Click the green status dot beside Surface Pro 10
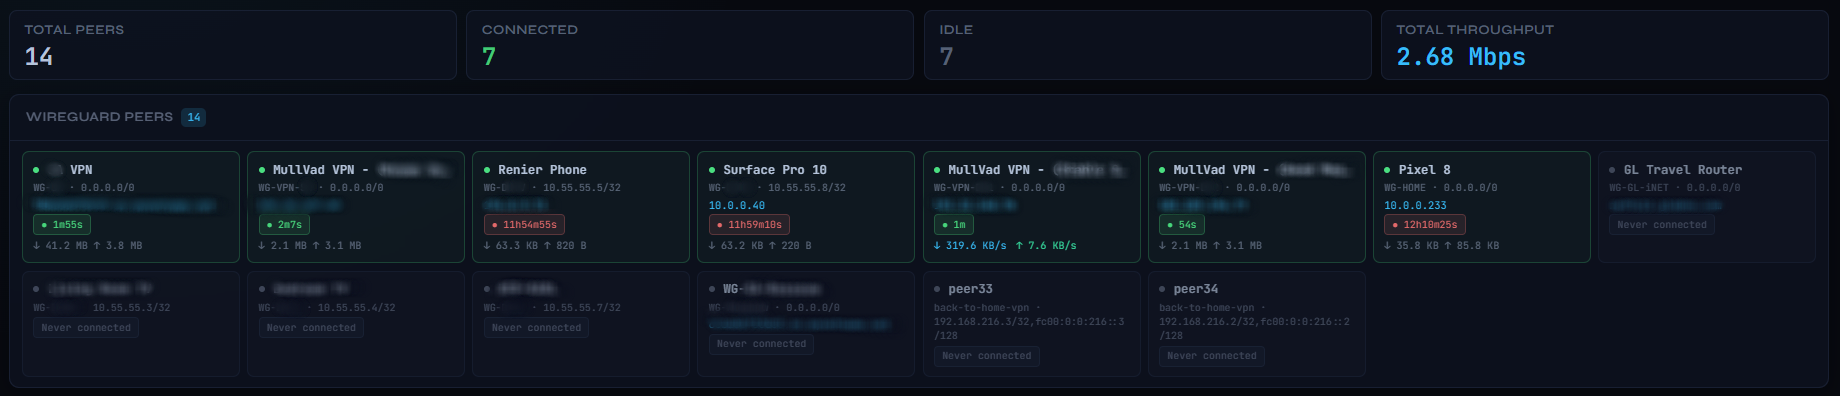Screen dimensions: 1840x396 712,170
